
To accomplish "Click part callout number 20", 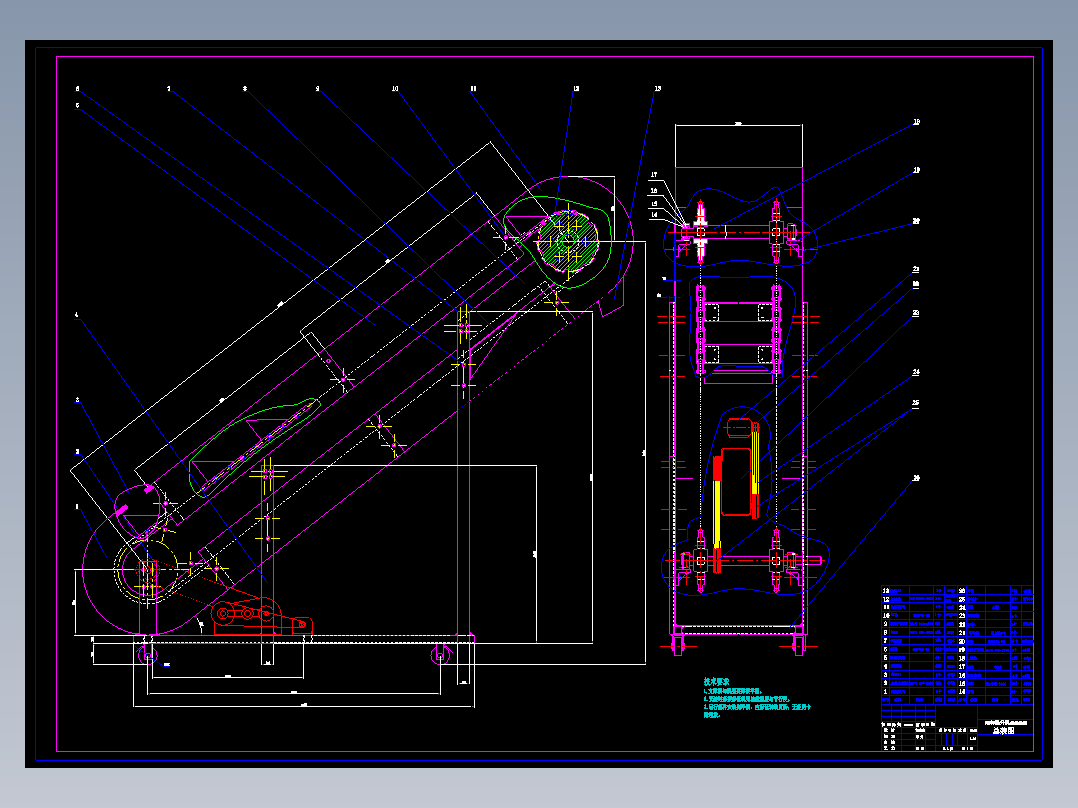I will tap(916, 221).
